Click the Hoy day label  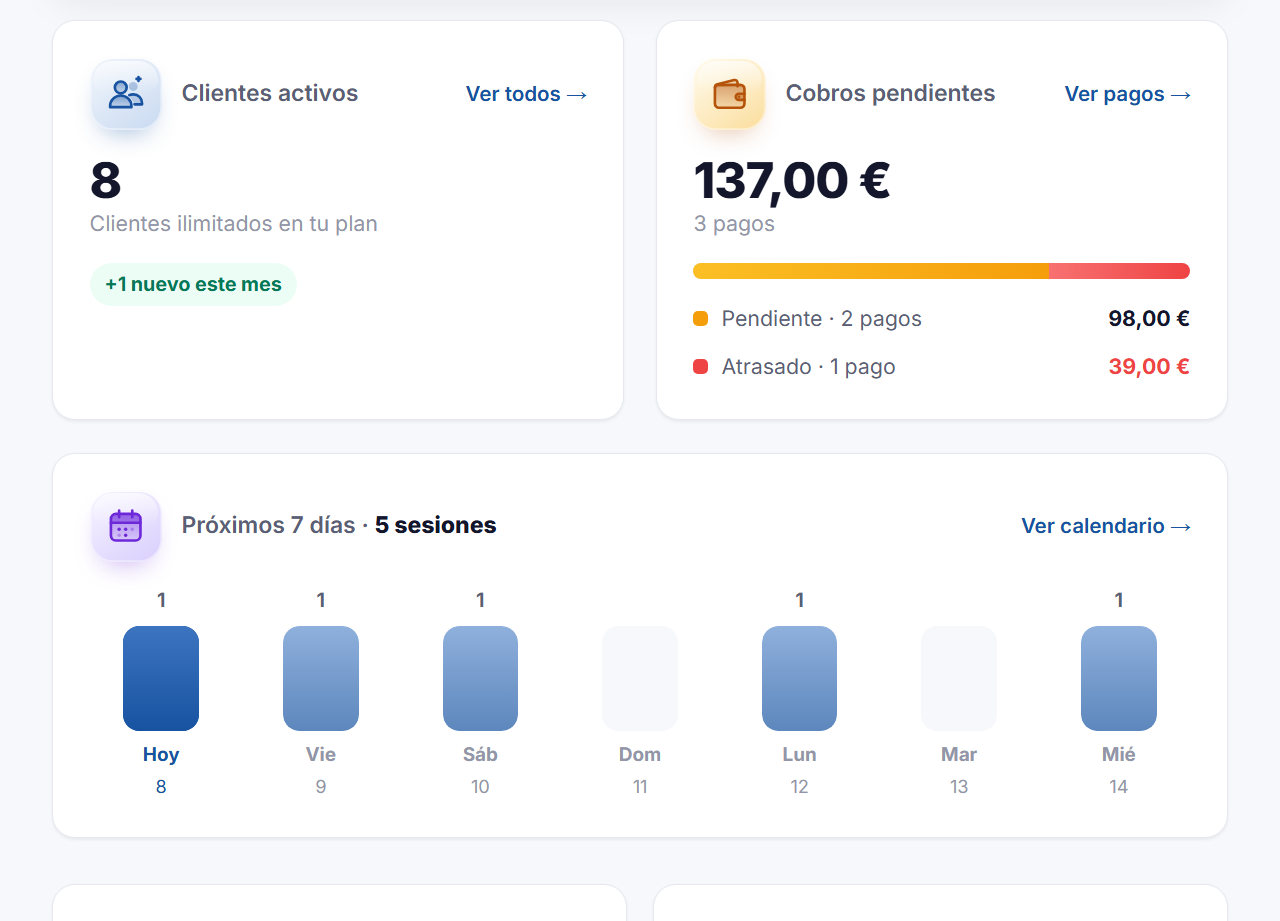(161, 755)
